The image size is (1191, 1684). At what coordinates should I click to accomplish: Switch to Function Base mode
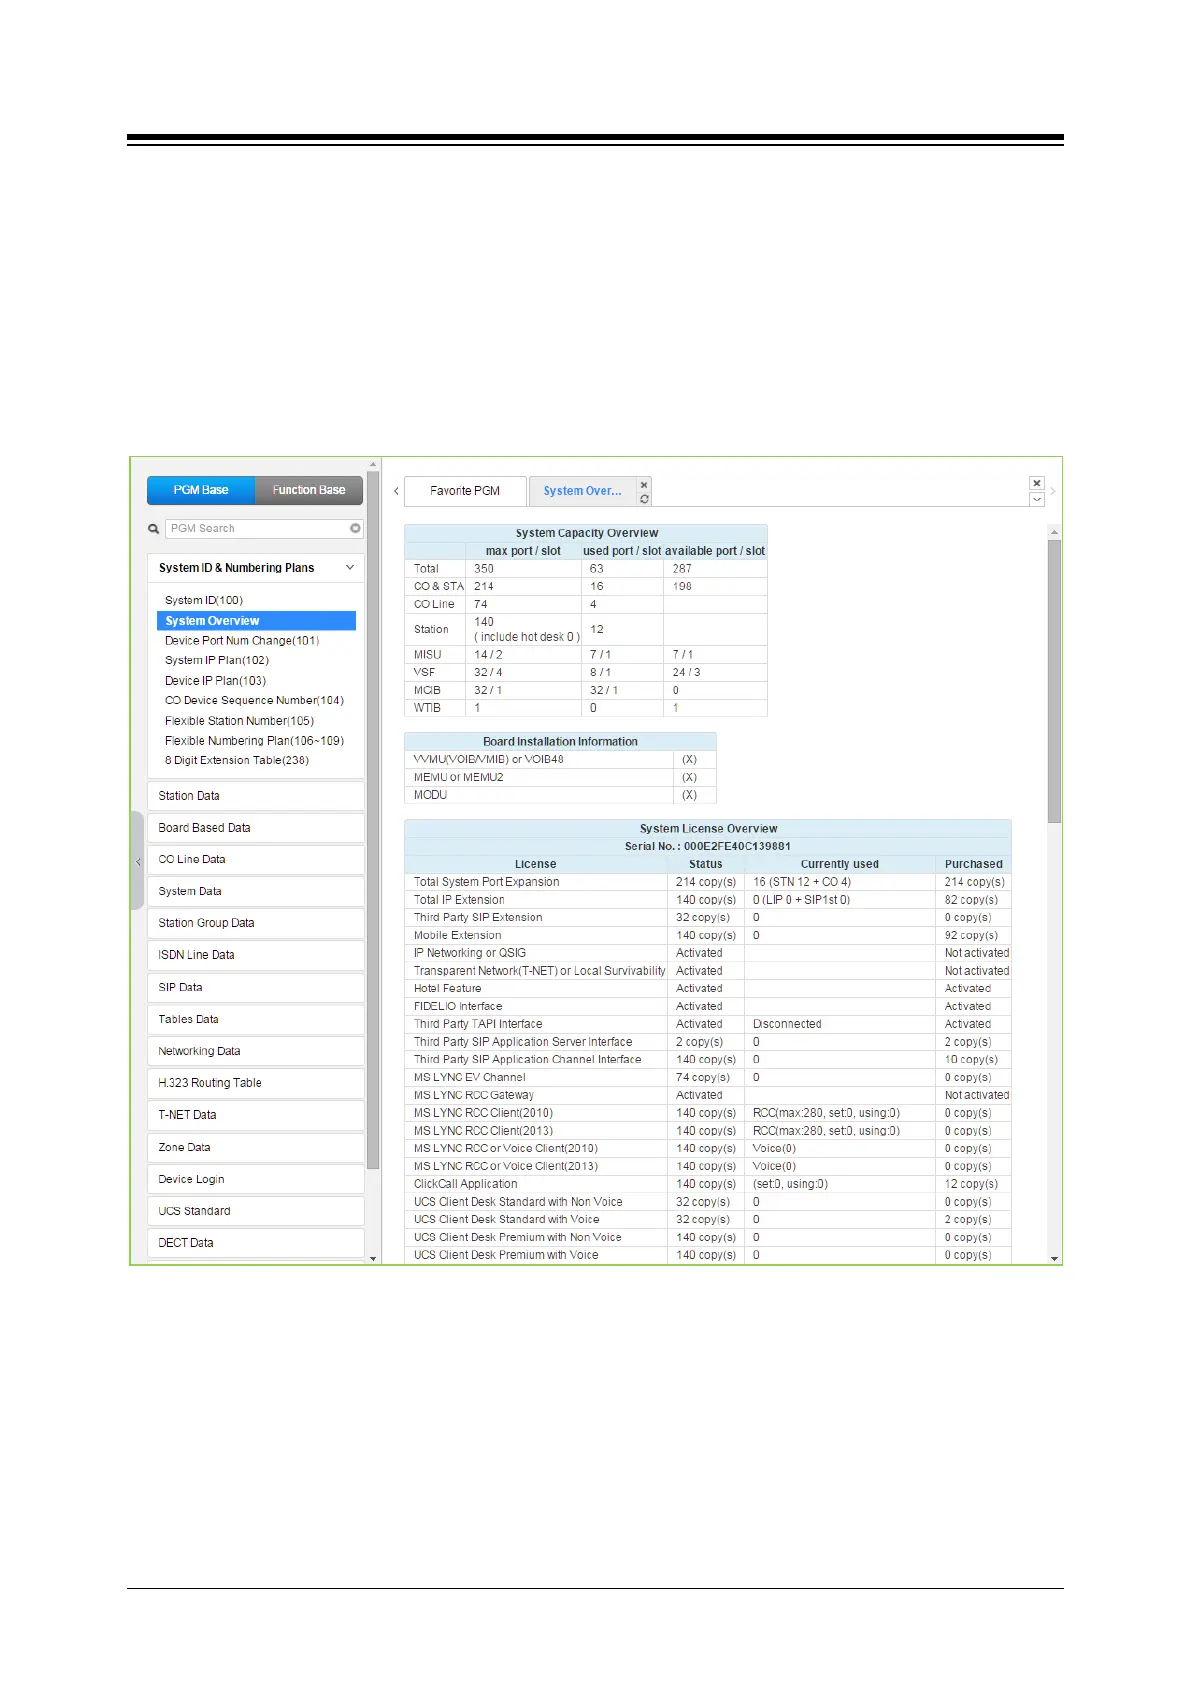pyautogui.click(x=308, y=490)
